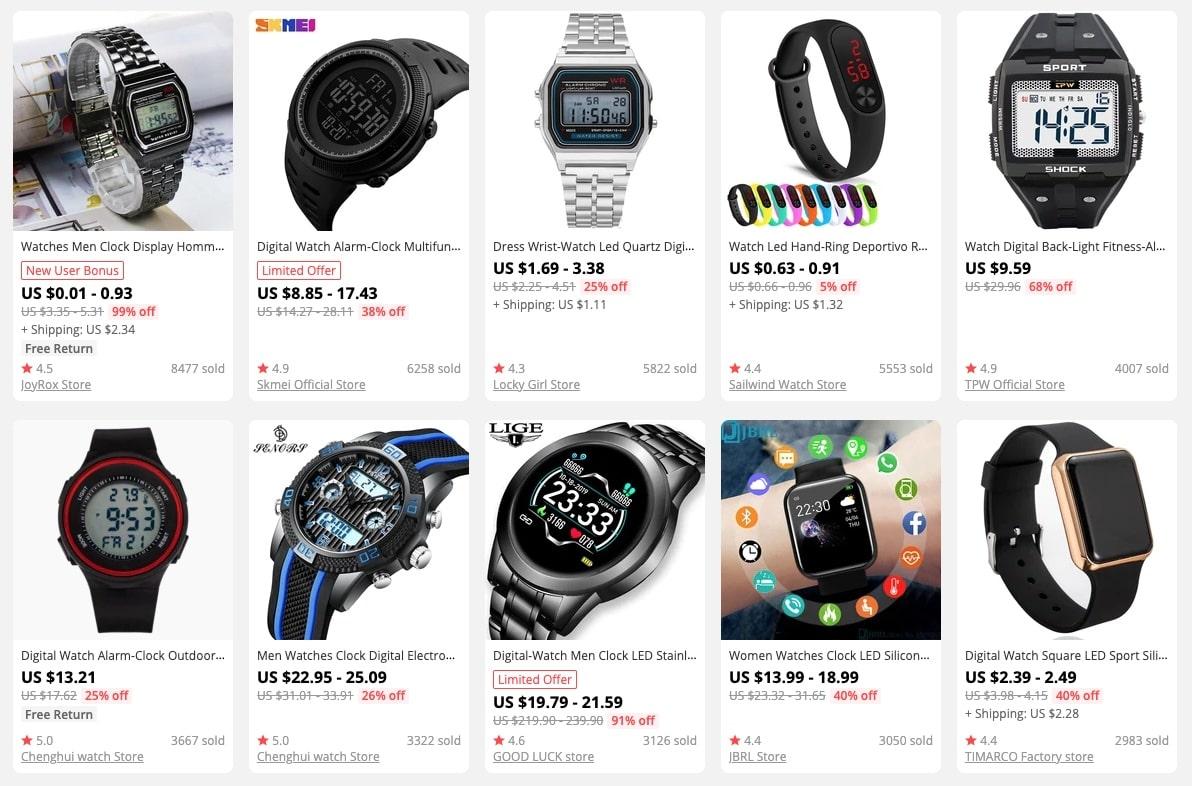
Task: Click the red-ring digital watch thumbnail
Action: click(x=123, y=530)
